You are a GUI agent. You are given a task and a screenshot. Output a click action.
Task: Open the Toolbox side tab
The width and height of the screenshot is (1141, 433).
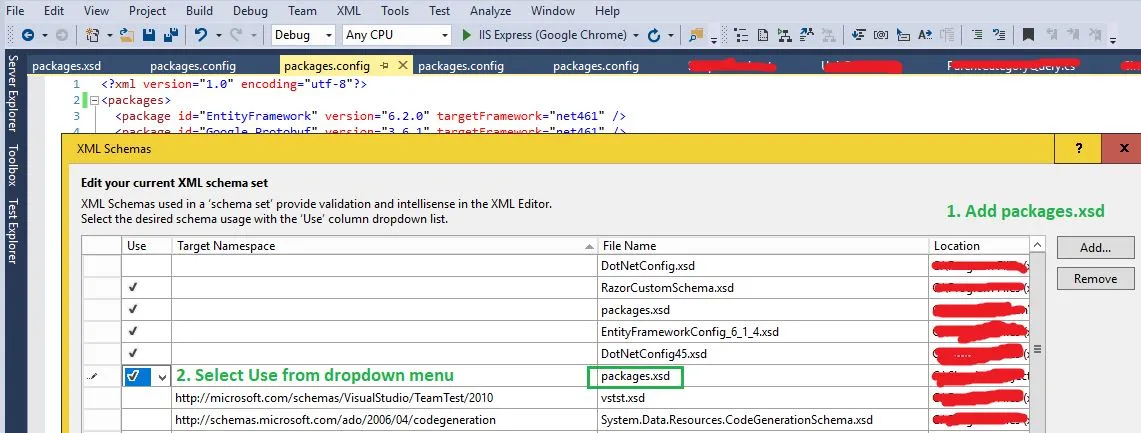[12, 164]
